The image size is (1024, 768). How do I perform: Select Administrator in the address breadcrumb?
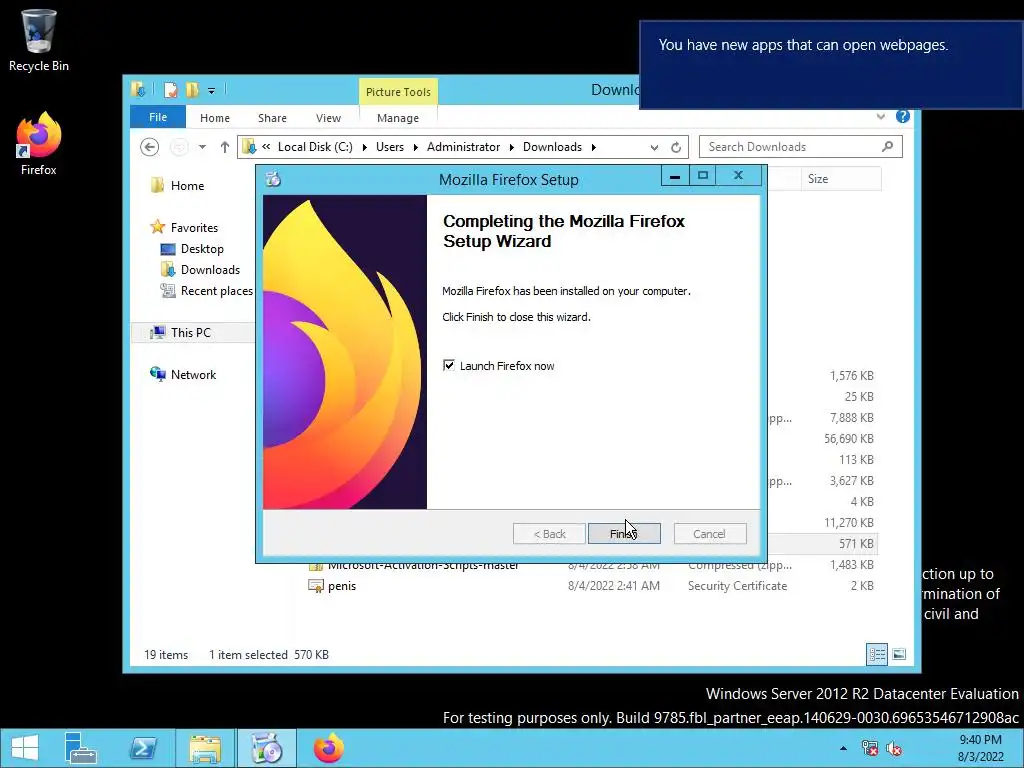coord(464,147)
